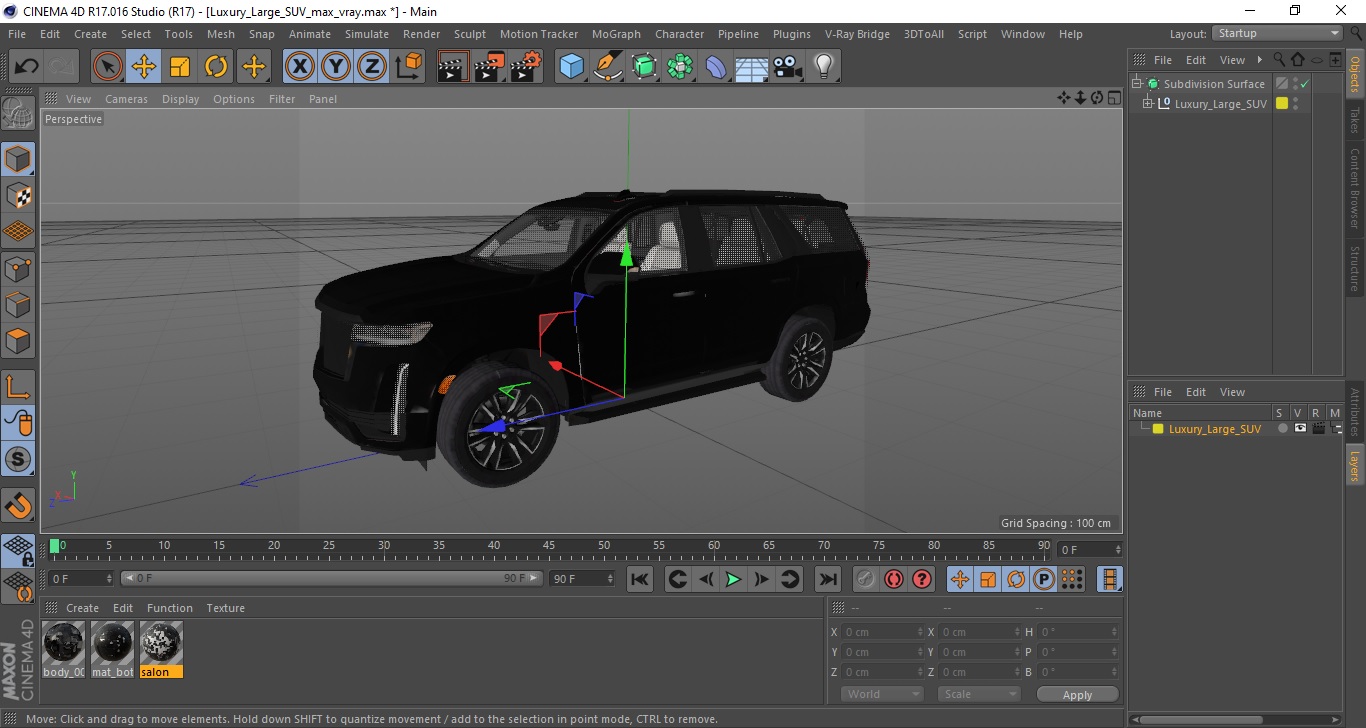Switch to Points mode

pos(18,268)
